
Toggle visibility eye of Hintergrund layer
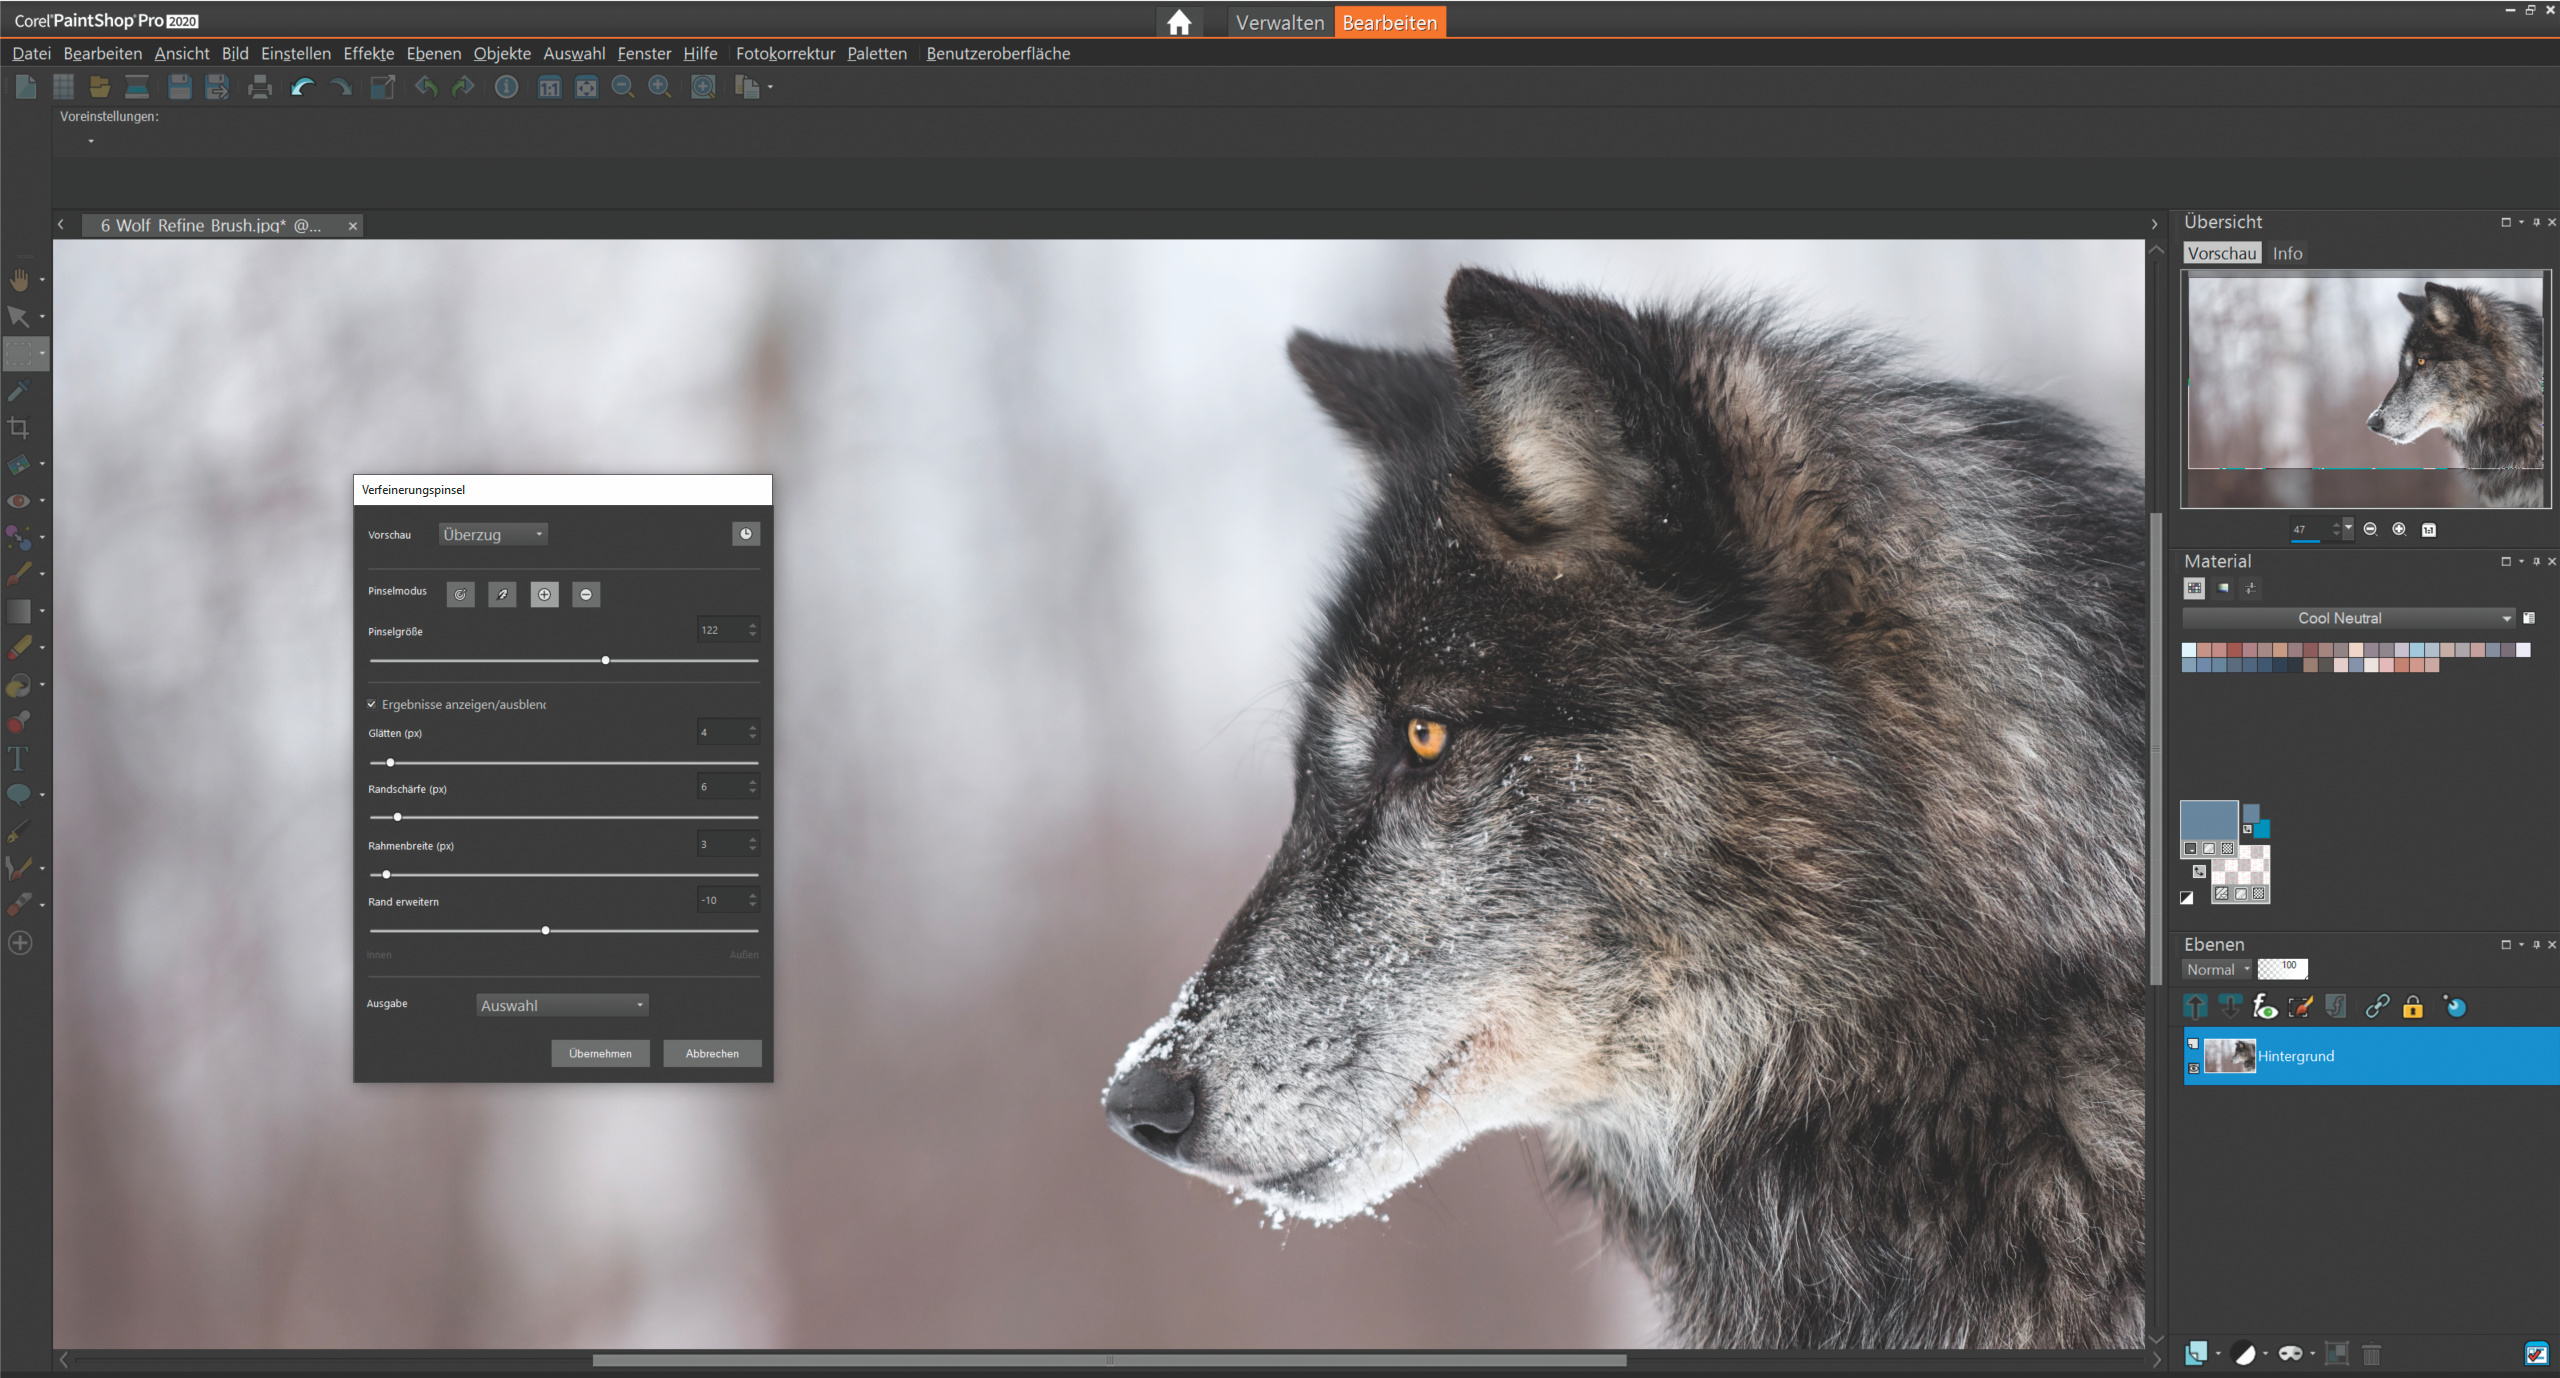(2194, 1068)
